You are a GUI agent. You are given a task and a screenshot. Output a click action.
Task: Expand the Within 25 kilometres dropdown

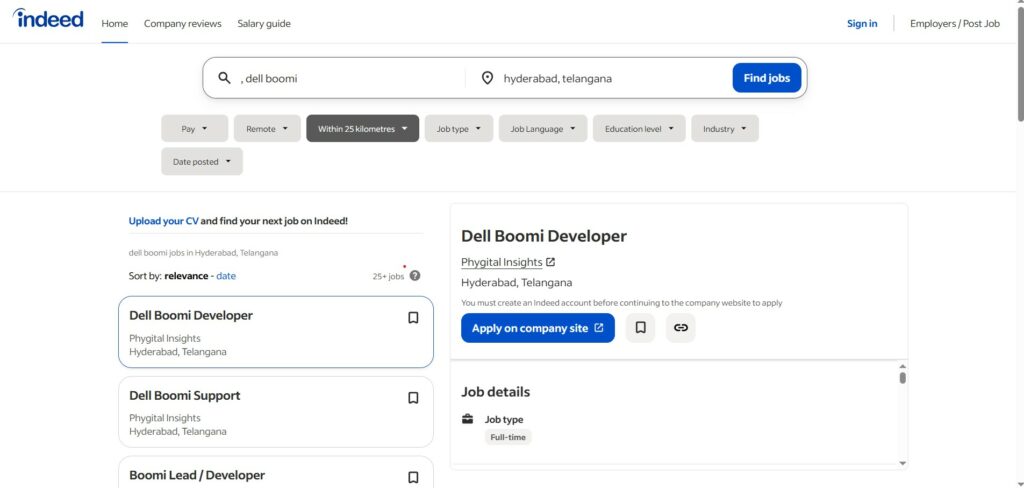(x=362, y=129)
